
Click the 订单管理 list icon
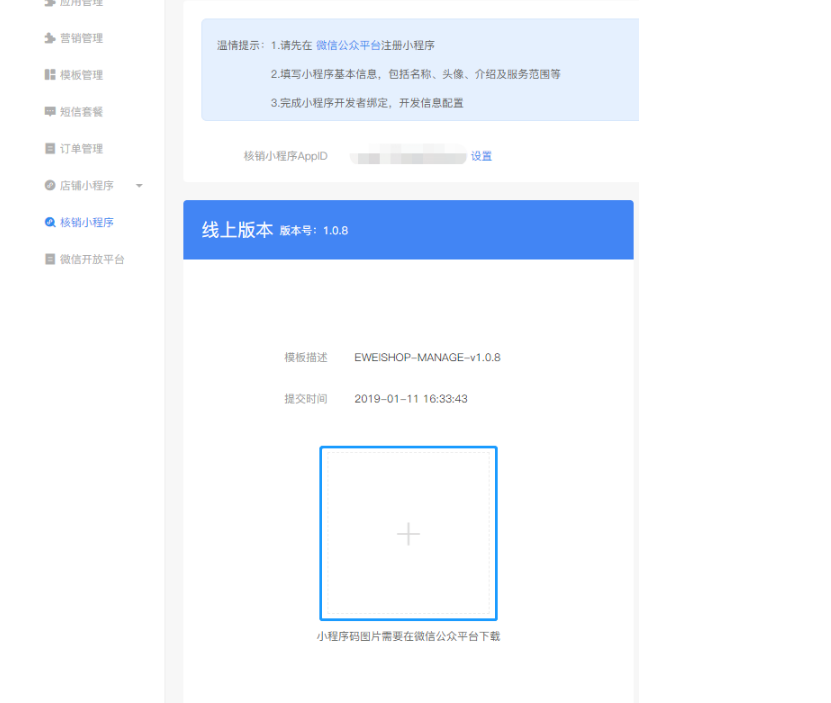(x=50, y=148)
